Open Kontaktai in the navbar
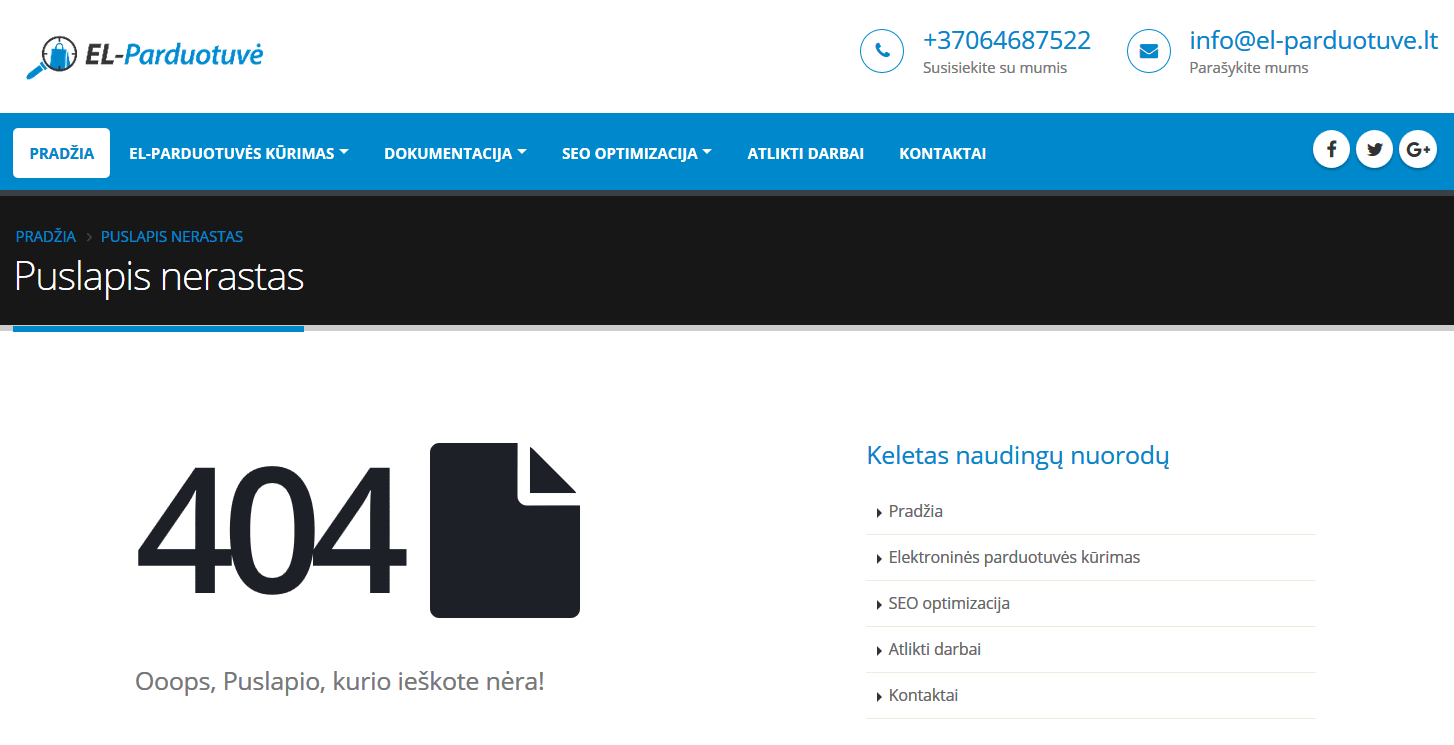Viewport: 1454px width, 745px height. (943, 154)
